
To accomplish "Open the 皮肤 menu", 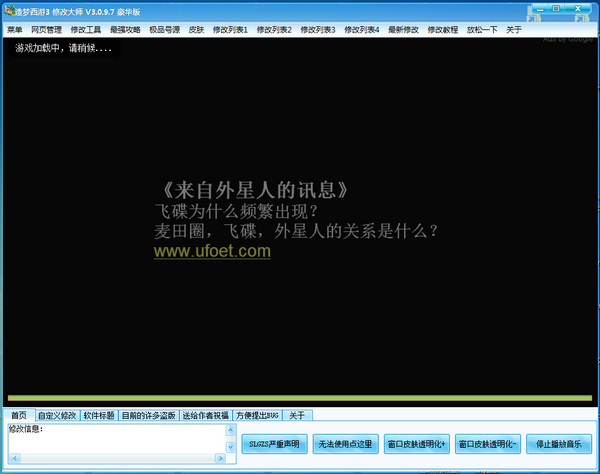I will click(x=196, y=30).
